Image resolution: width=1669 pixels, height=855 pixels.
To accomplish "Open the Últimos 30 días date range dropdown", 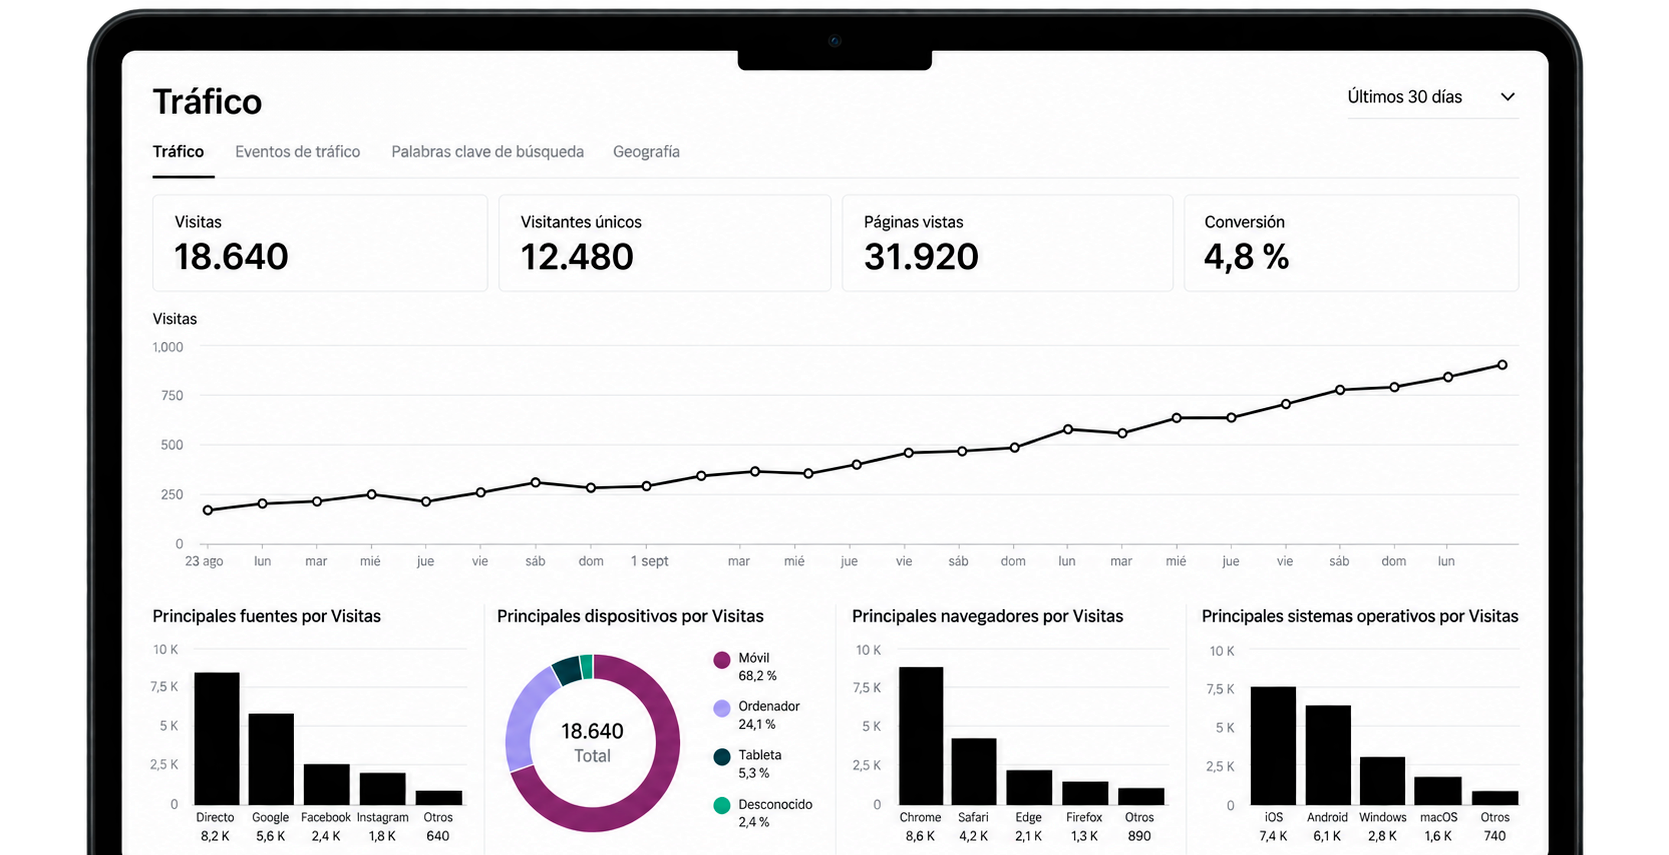I will pyautogui.click(x=1432, y=97).
